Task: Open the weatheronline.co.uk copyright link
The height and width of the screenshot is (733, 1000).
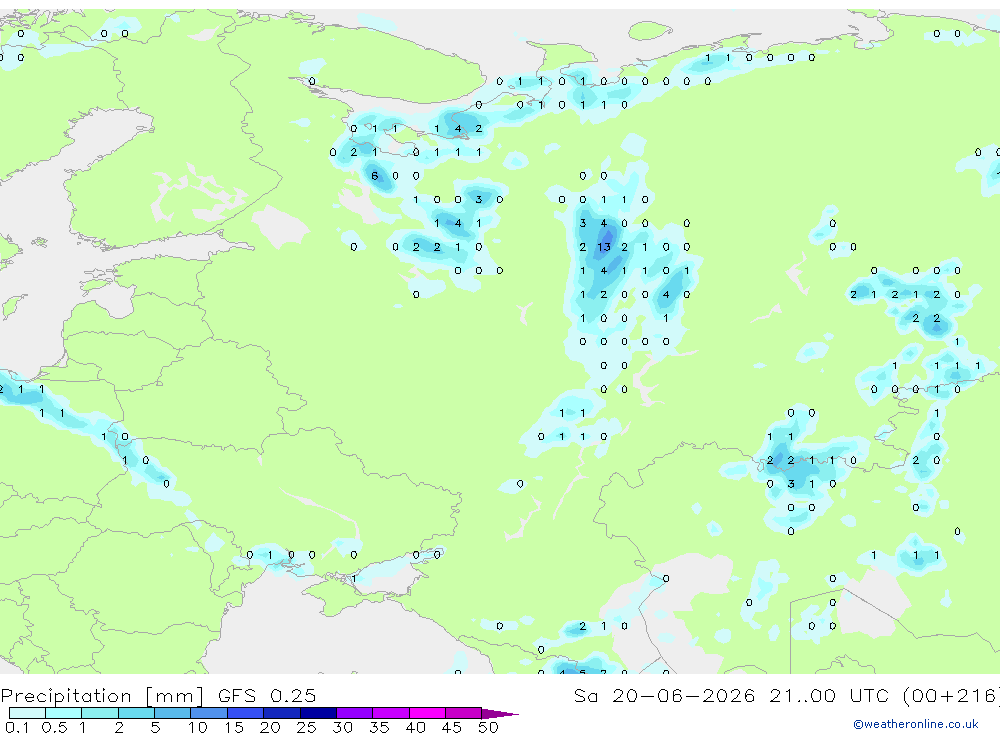Action: pyautogui.click(x=916, y=724)
